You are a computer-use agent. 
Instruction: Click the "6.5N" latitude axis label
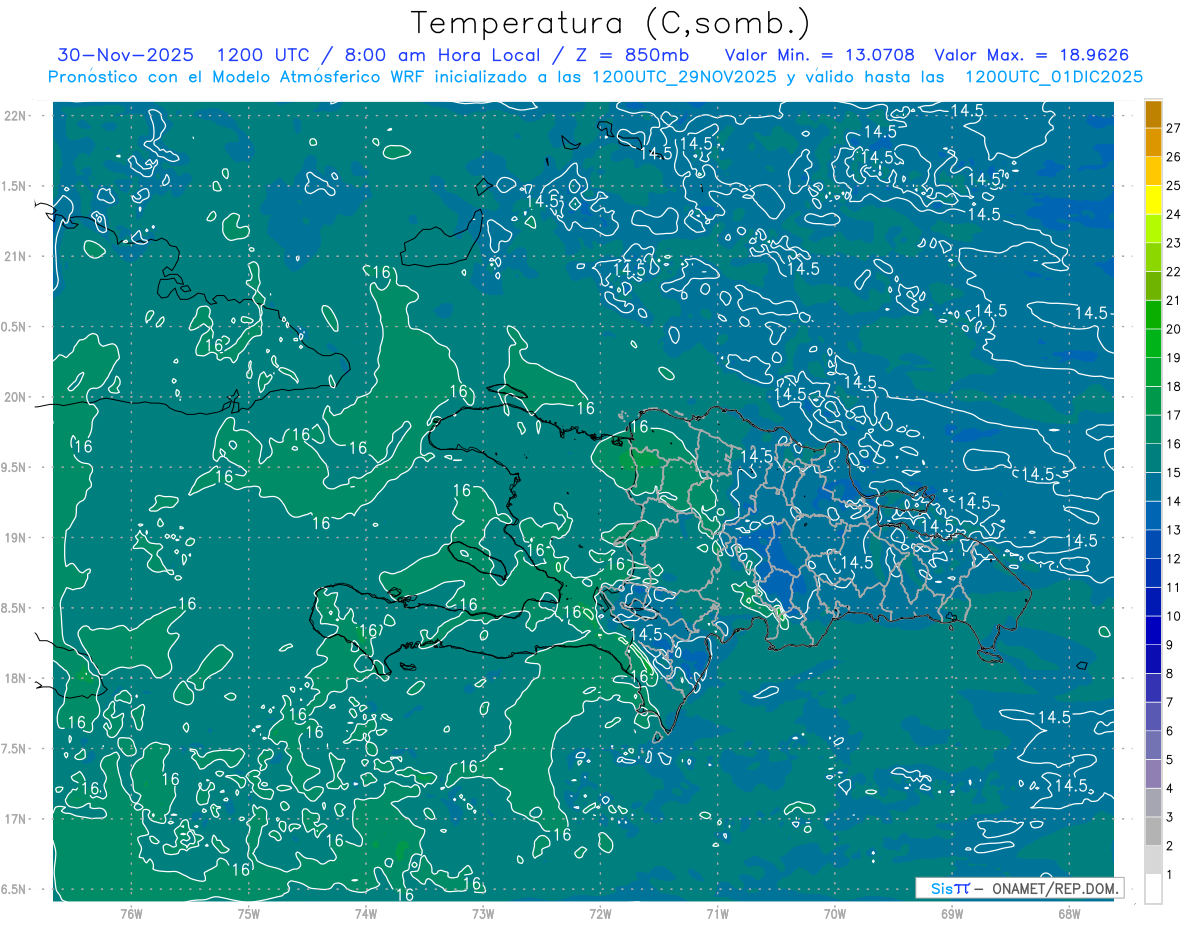(14, 889)
